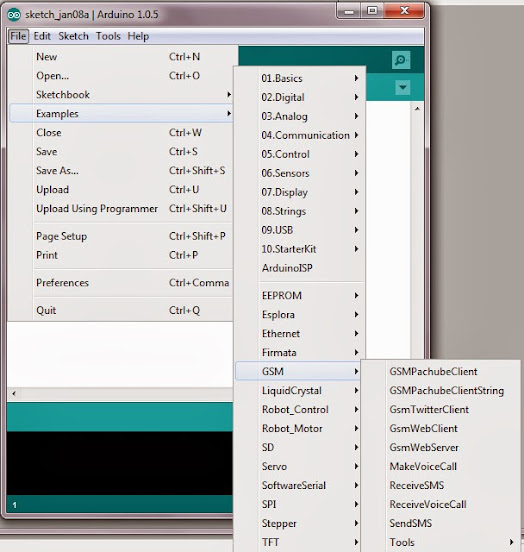Expand 03.Analog examples submenu
This screenshot has width=524, height=552.
pos(299,116)
